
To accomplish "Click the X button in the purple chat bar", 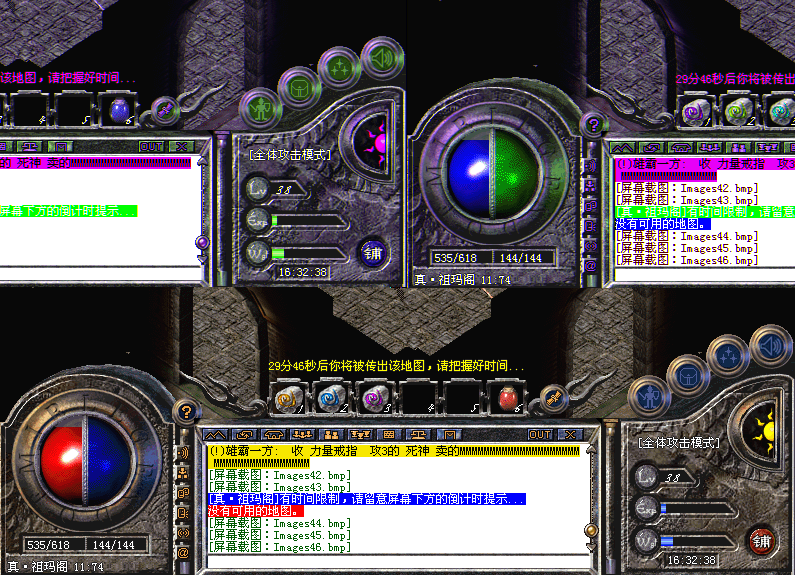I will coord(182,147).
